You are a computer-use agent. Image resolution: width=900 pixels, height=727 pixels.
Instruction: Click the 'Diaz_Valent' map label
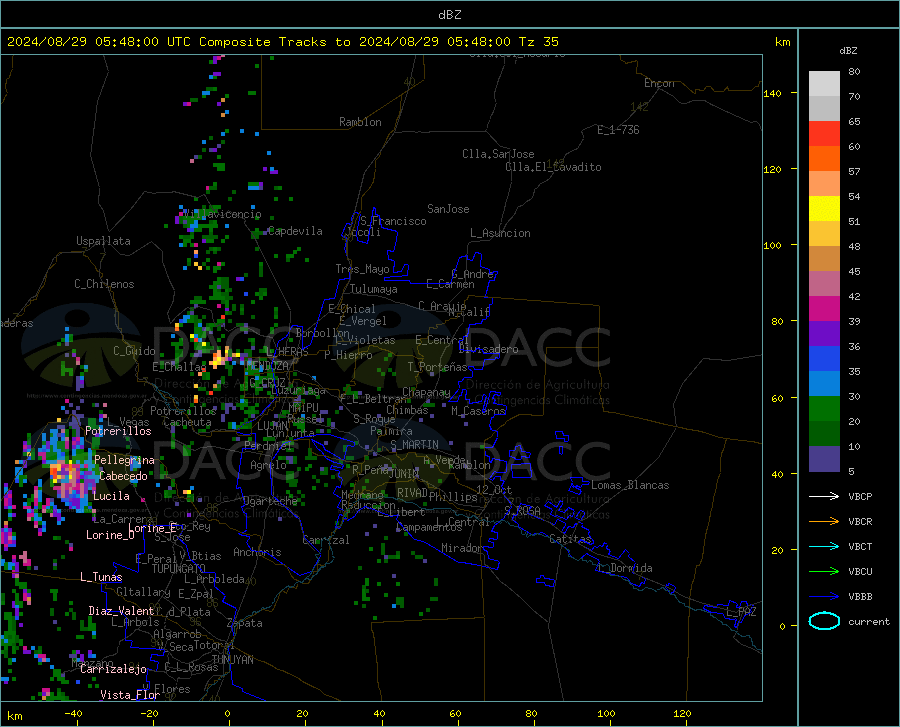pyautogui.click(x=121, y=611)
